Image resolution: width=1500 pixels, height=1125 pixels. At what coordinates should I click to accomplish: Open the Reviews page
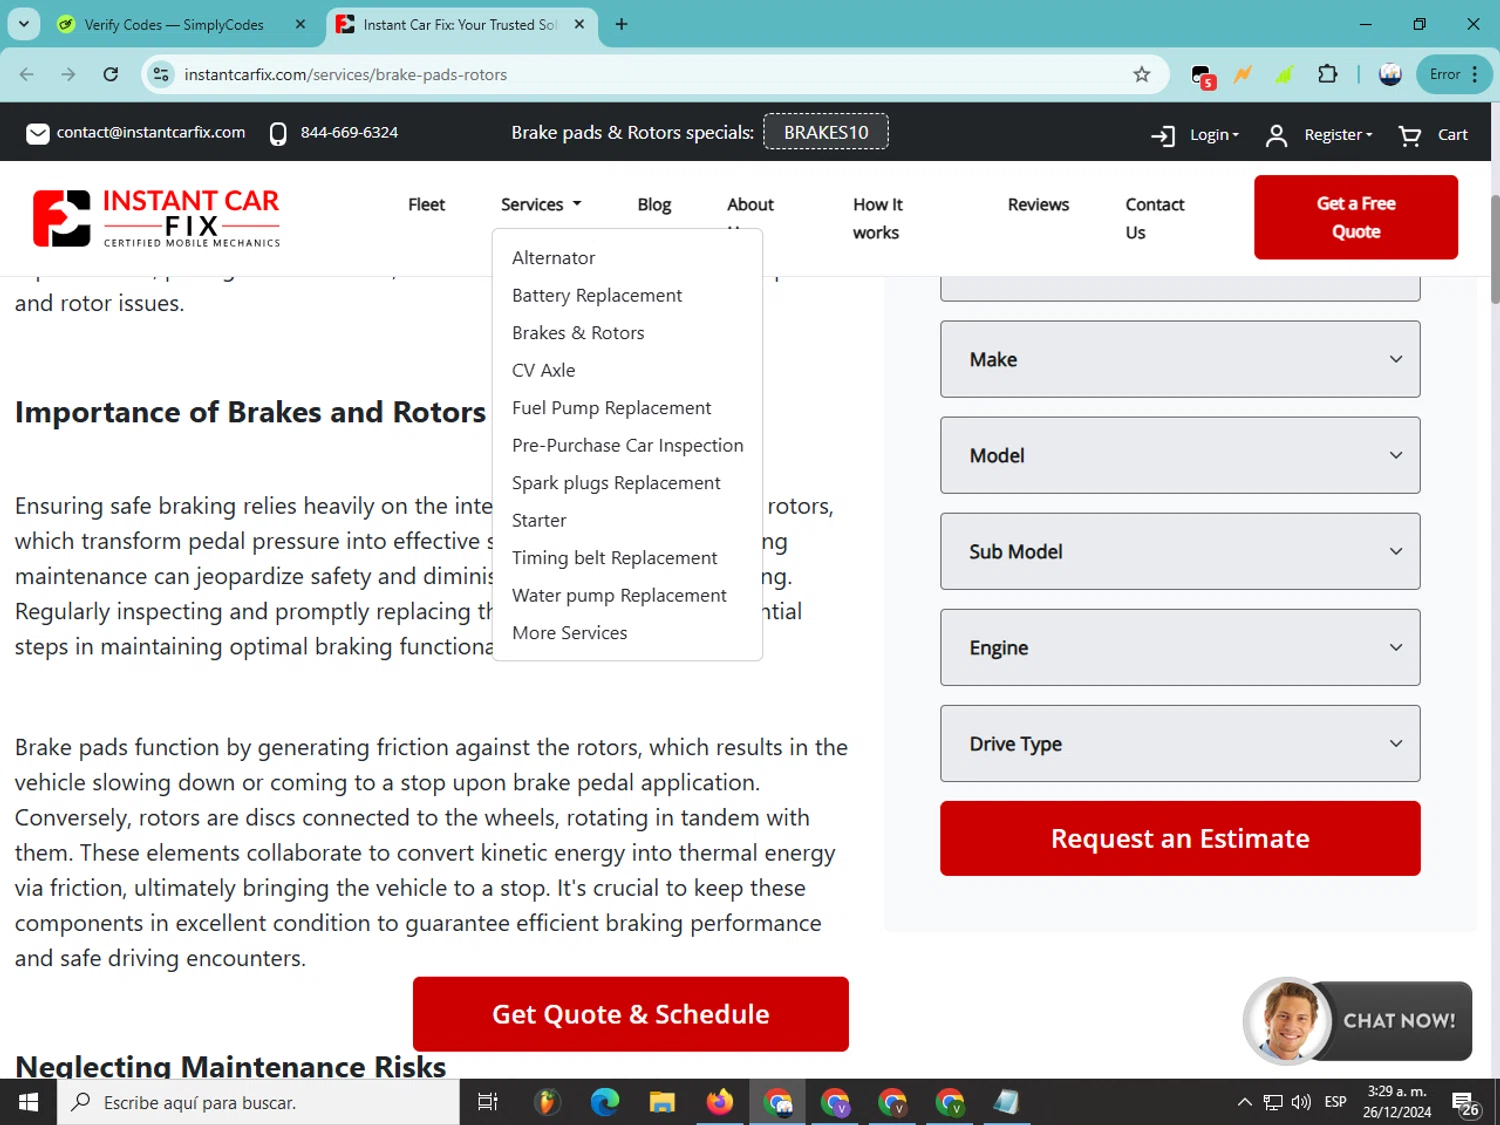1038,204
